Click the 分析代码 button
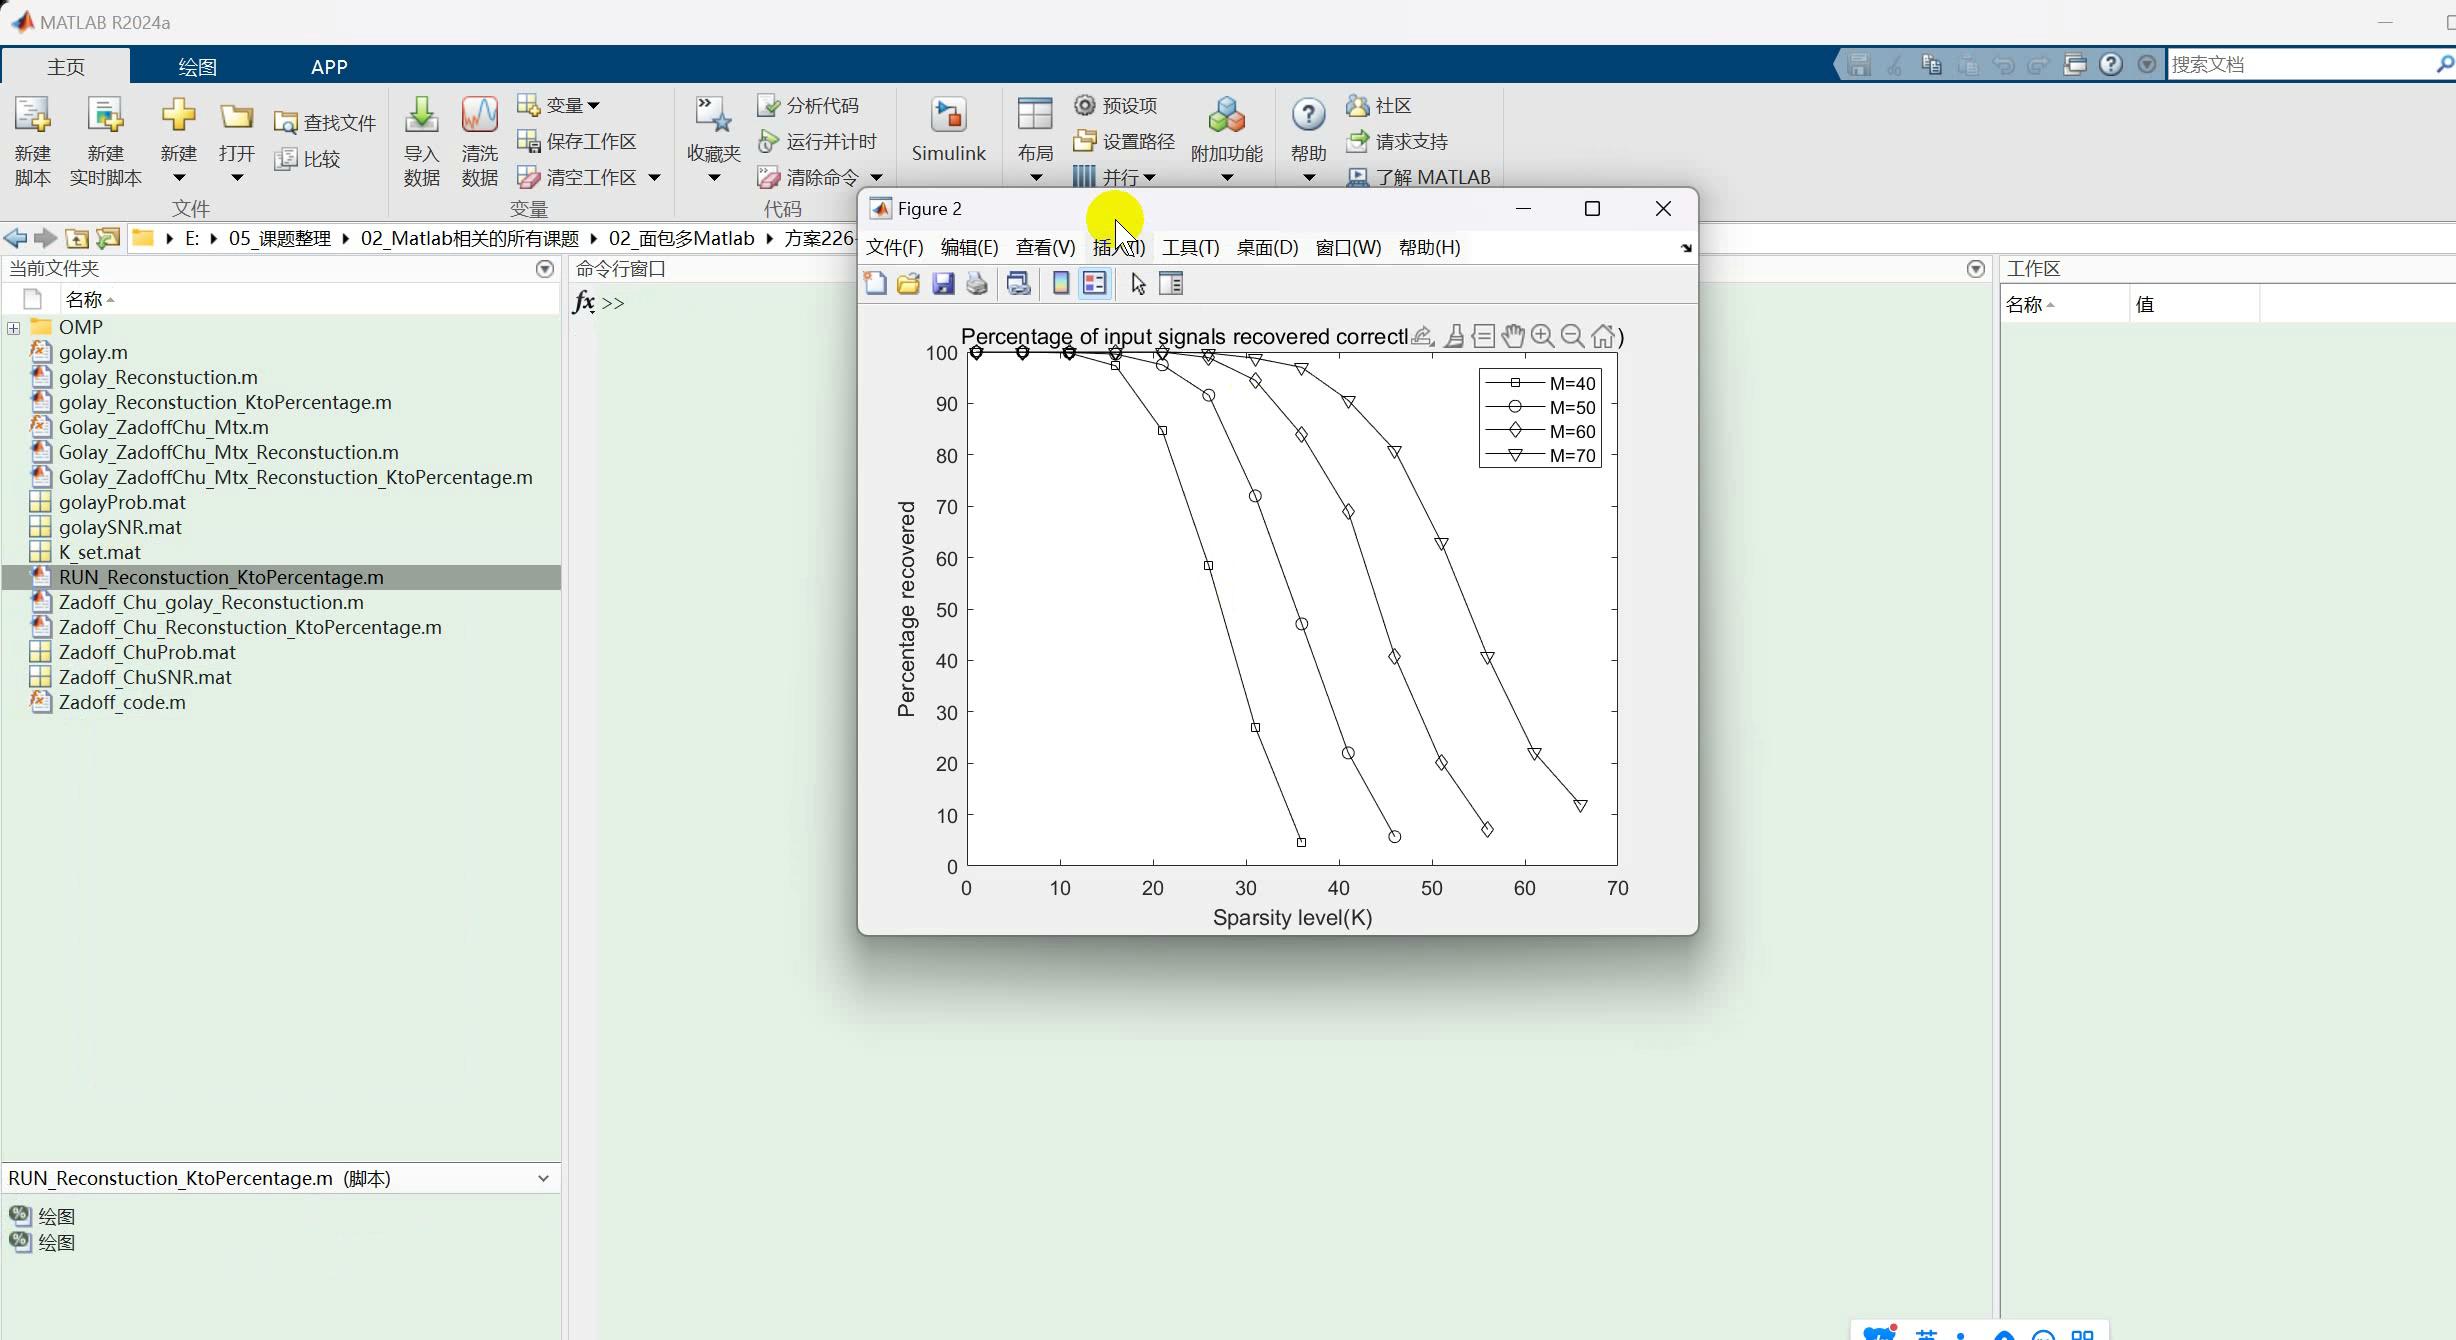The height and width of the screenshot is (1340, 2456). tap(810, 105)
